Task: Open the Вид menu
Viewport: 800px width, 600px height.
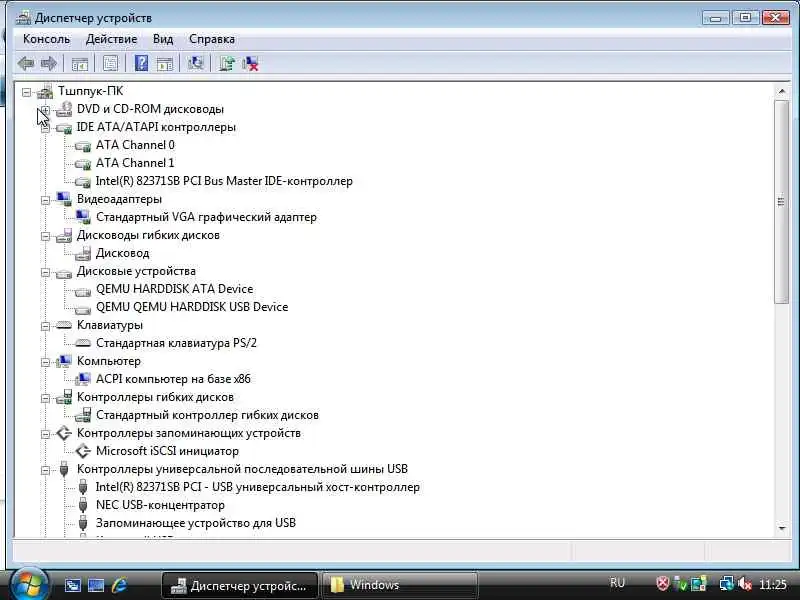Action: 163,39
